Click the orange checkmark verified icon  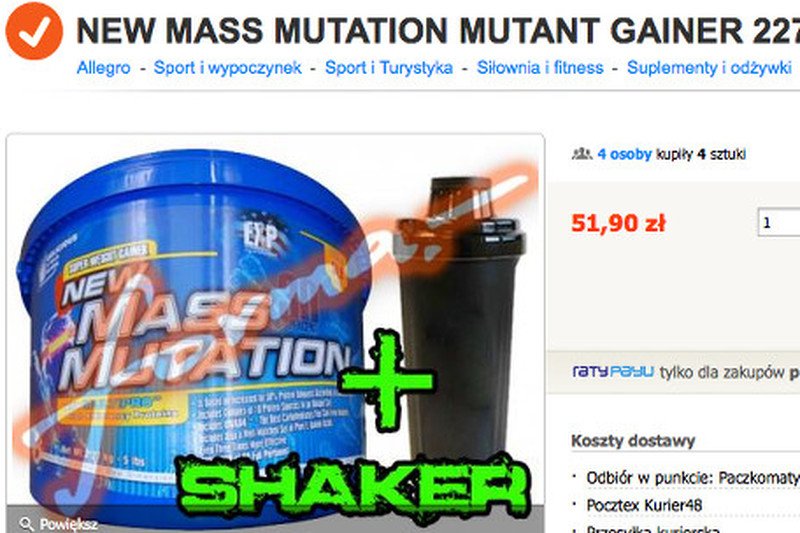34,31
